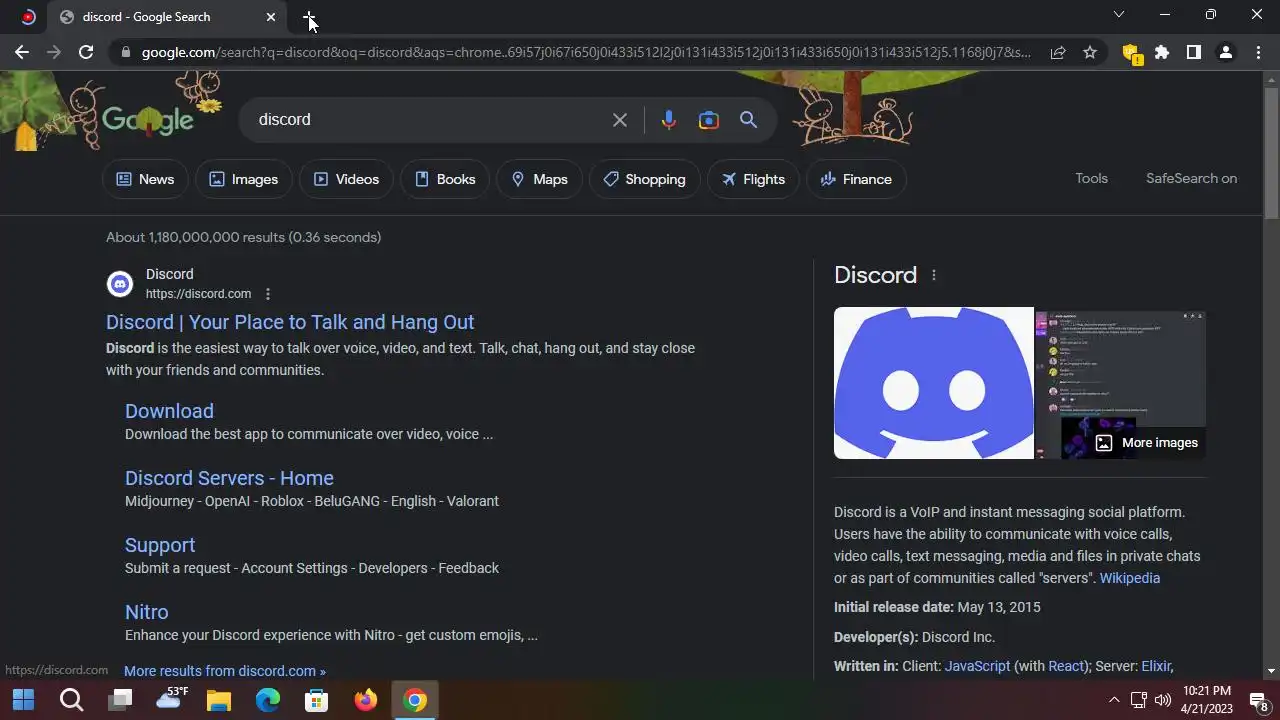
Task: Switch to the Shopping results tab
Action: (x=644, y=179)
